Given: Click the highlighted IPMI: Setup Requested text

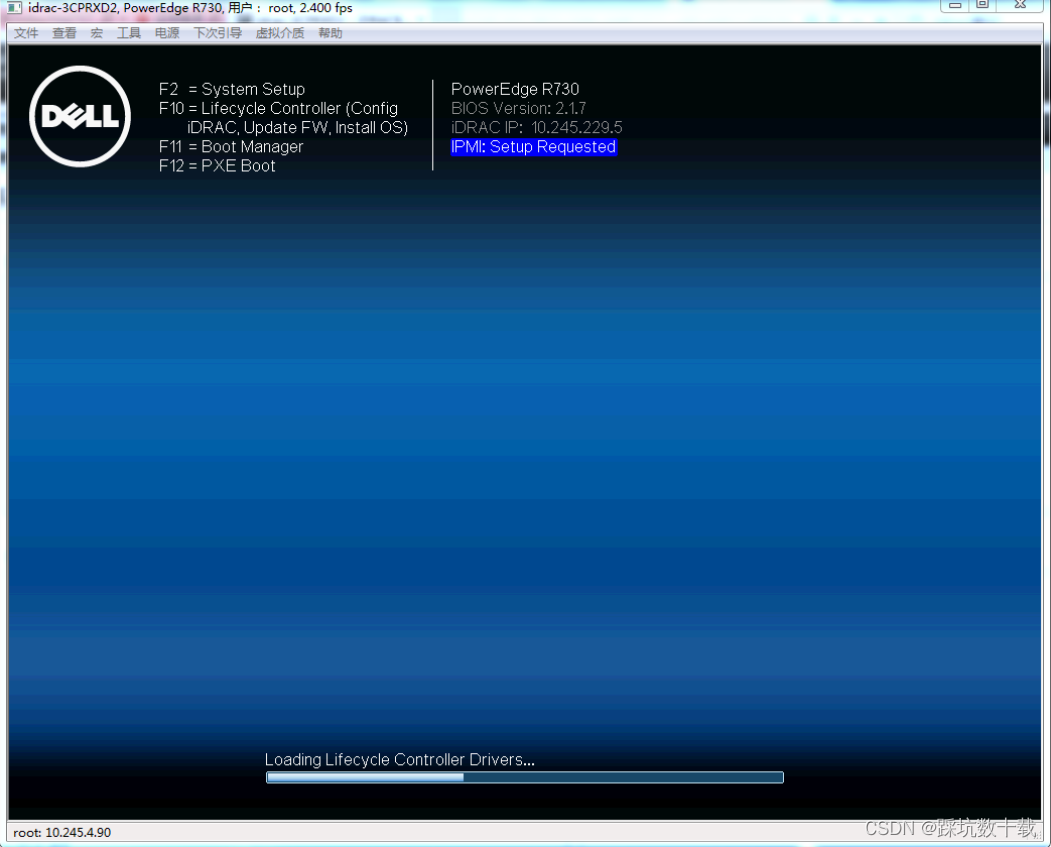Looking at the screenshot, I should click(x=534, y=147).
